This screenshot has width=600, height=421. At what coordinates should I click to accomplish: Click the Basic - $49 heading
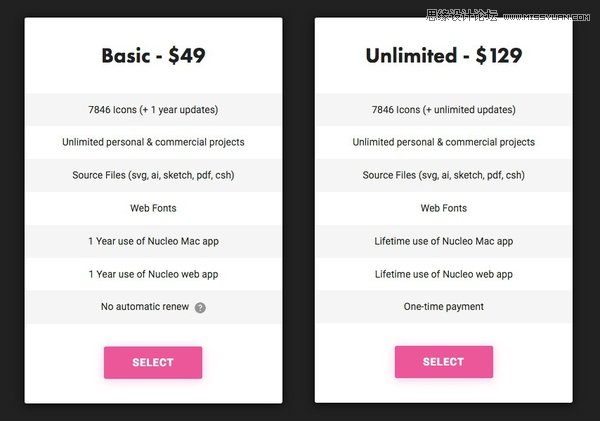click(153, 55)
